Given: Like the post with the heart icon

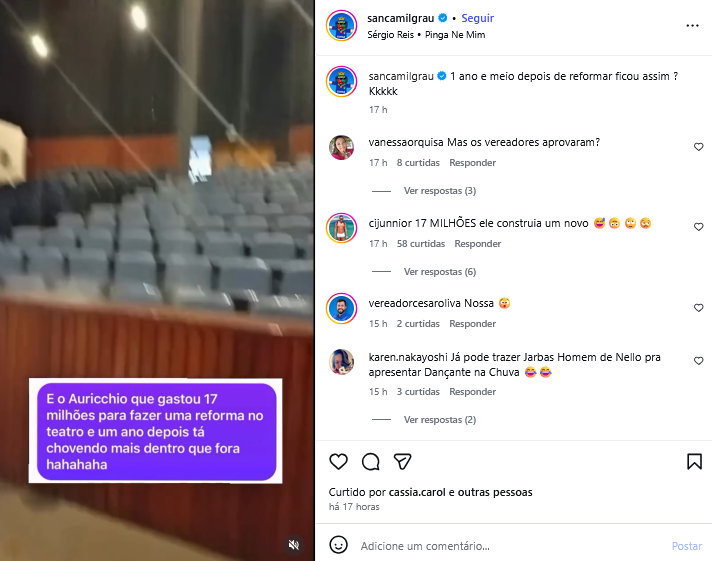Looking at the screenshot, I should coord(338,462).
